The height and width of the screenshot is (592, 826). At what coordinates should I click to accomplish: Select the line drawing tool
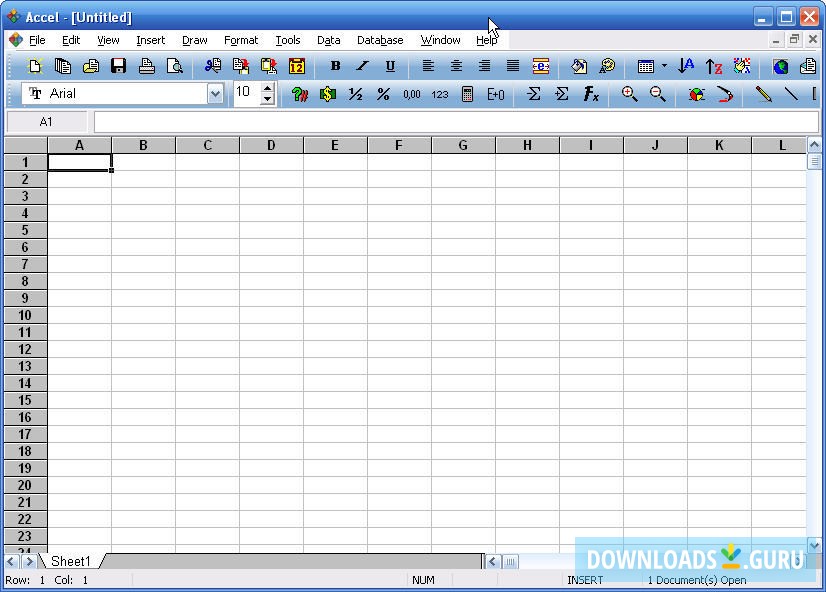tap(791, 94)
